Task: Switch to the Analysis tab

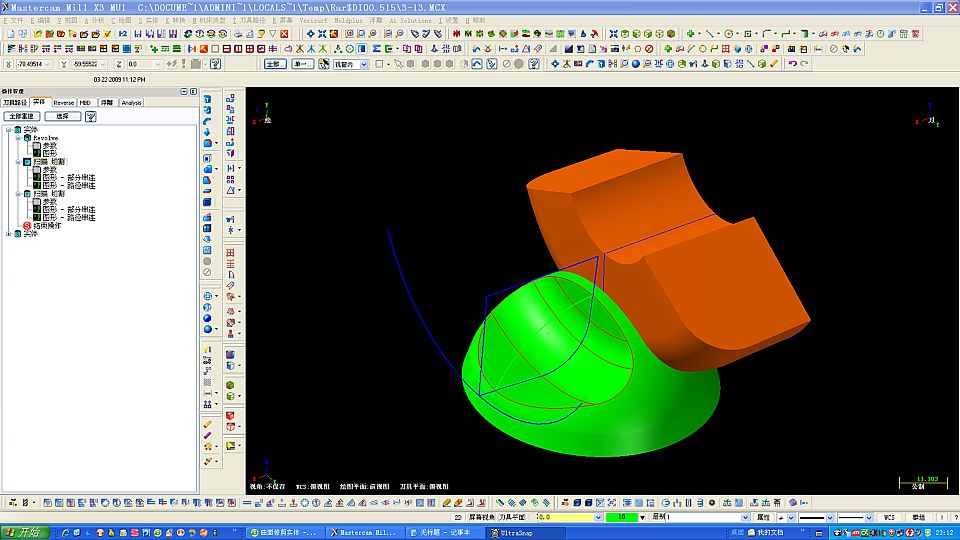Action: click(132, 102)
